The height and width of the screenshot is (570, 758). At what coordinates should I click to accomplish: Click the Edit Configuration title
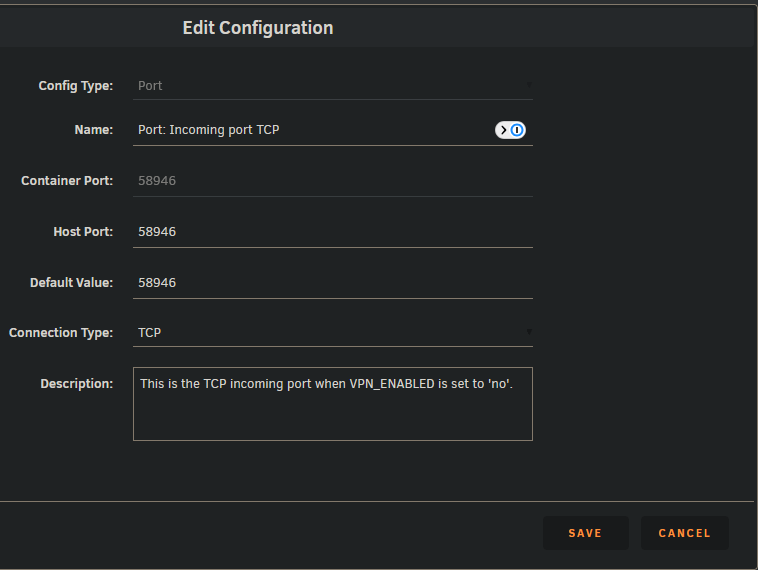pos(258,28)
